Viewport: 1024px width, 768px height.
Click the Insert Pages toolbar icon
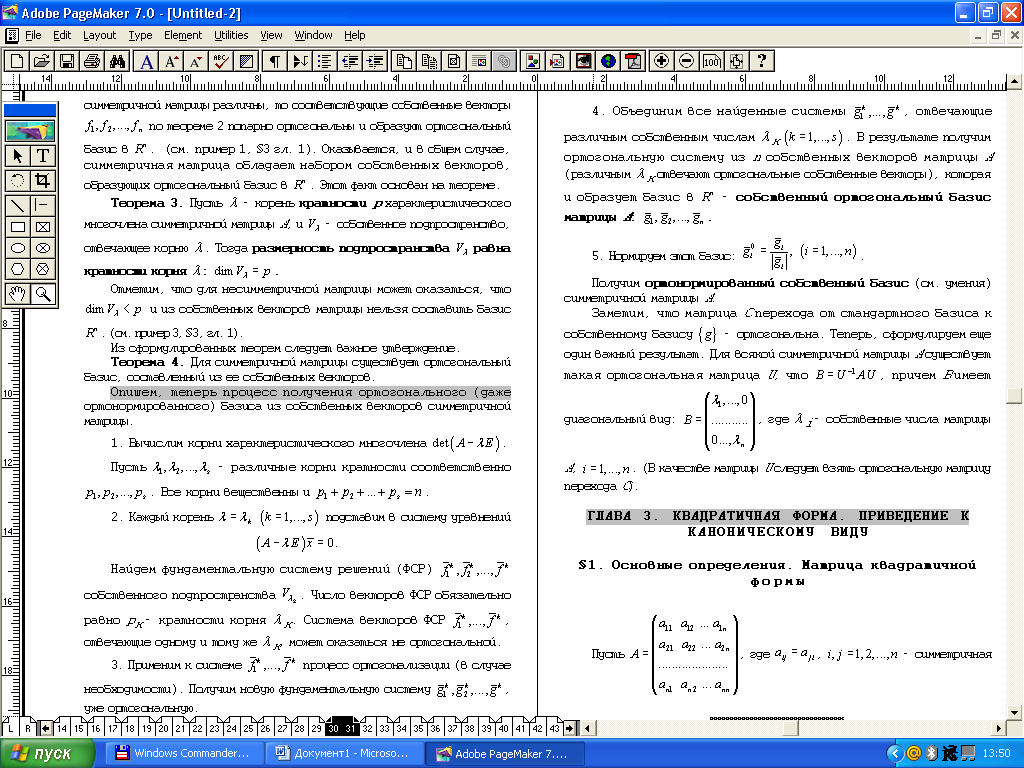coord(404,61)
